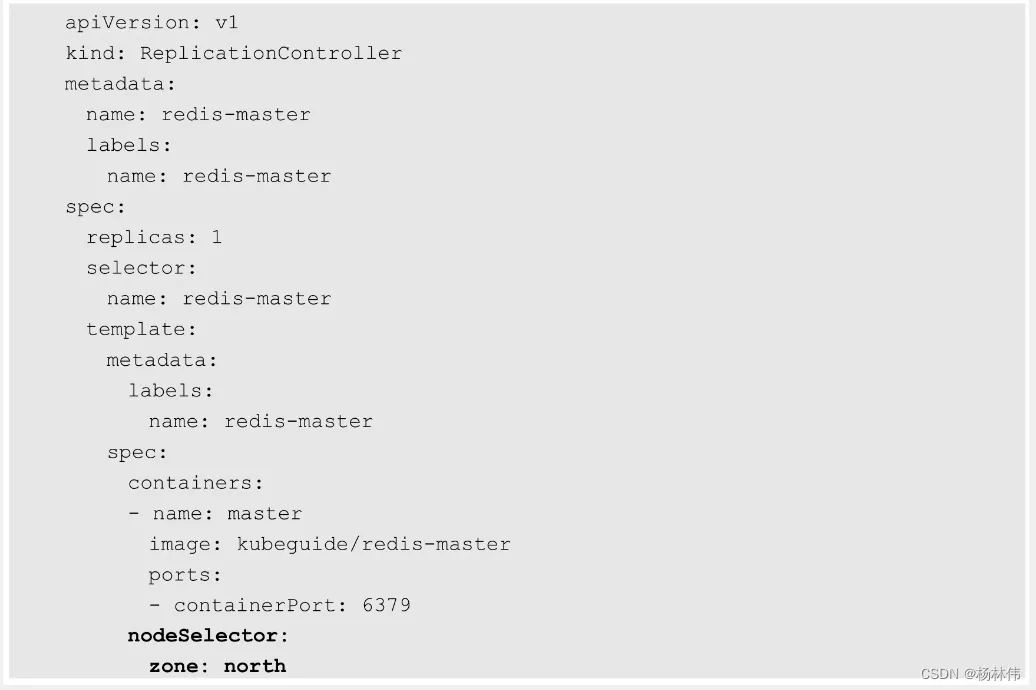This screenshot has width=1036, height=690.
Task: Click the selector: line
Action: [x=141, y=268]
